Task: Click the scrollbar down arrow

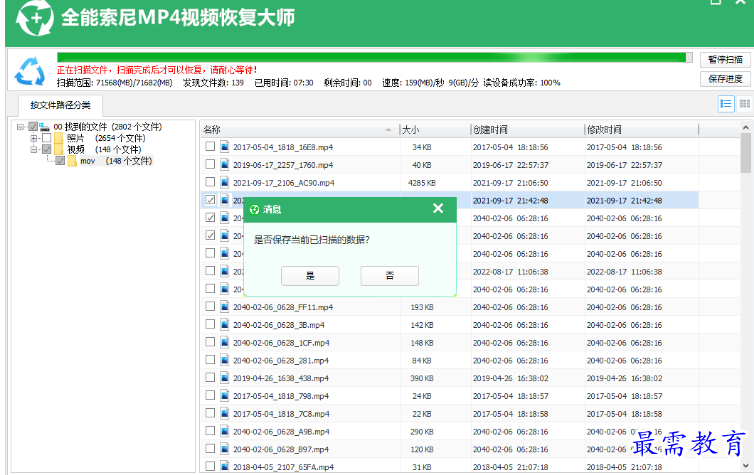Action: pos(745,465)
